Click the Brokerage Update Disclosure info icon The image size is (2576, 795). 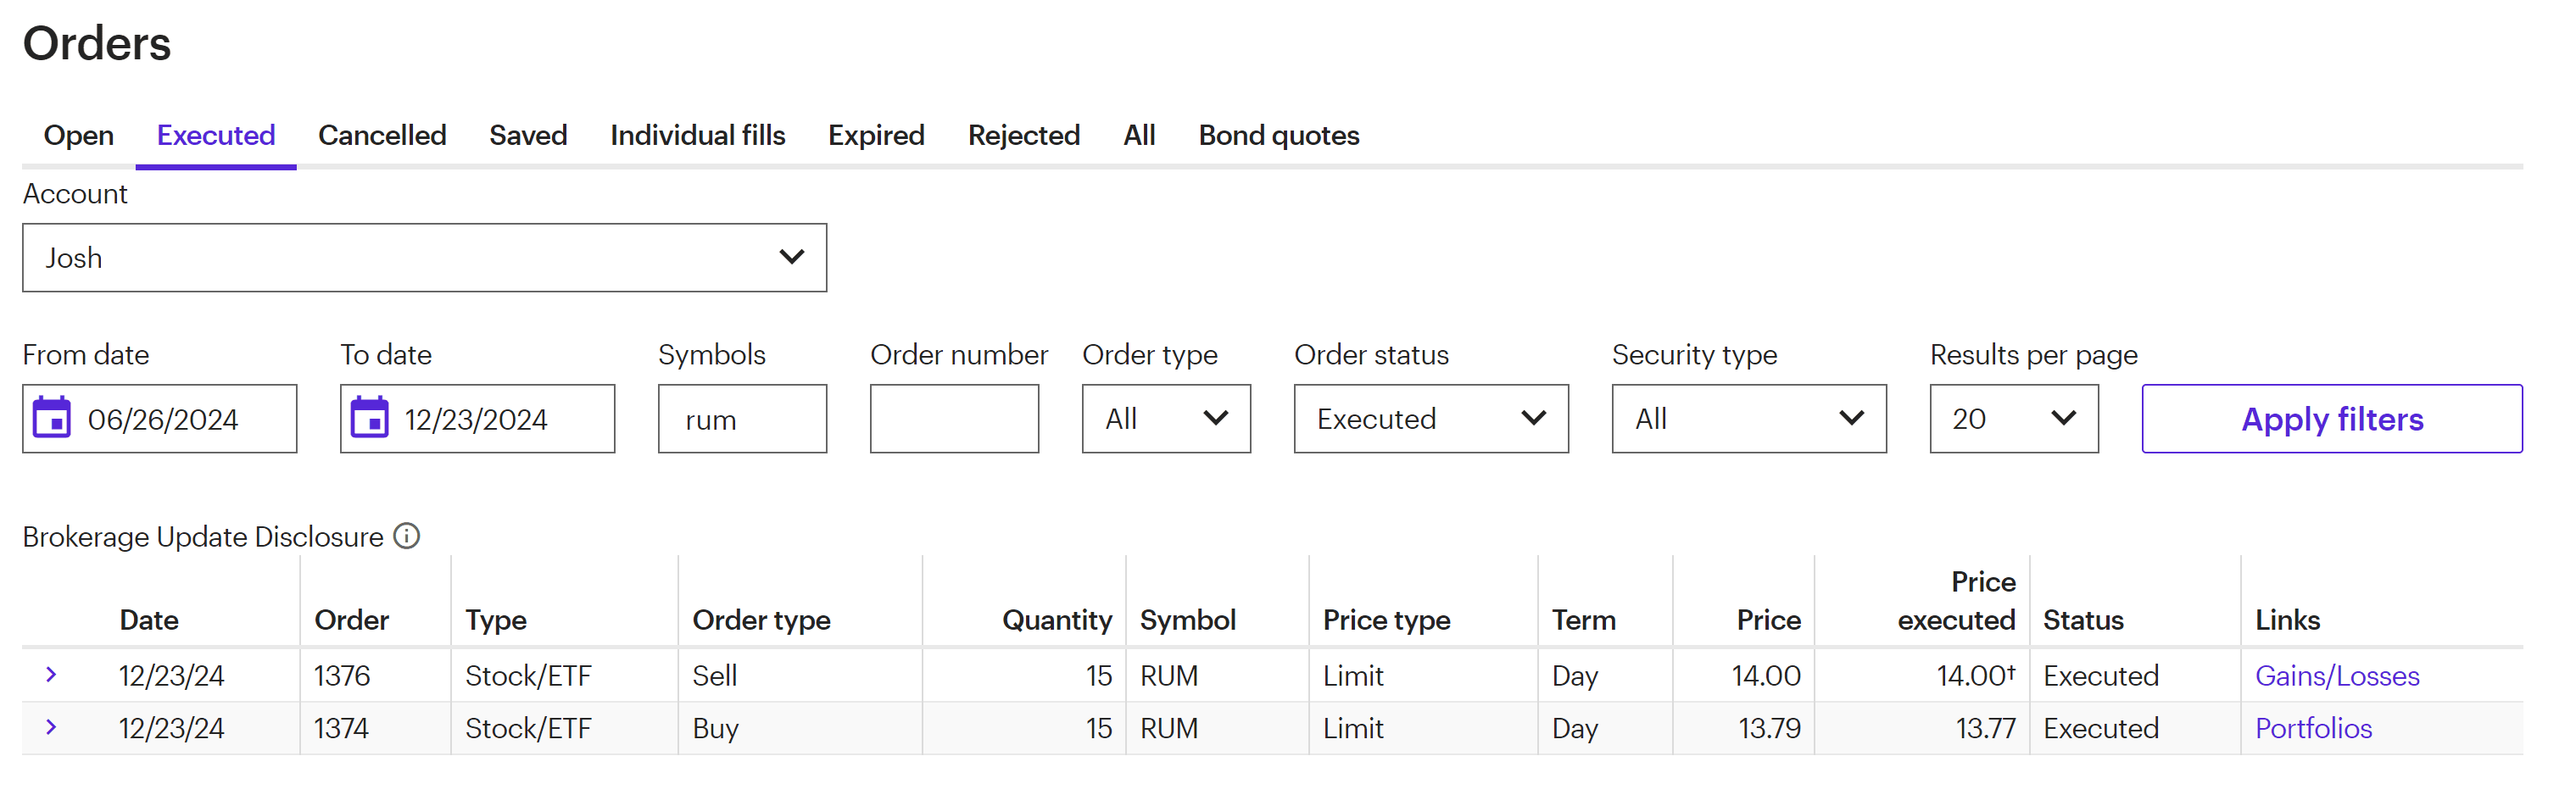pyautogui.click(x=407, y=536)
